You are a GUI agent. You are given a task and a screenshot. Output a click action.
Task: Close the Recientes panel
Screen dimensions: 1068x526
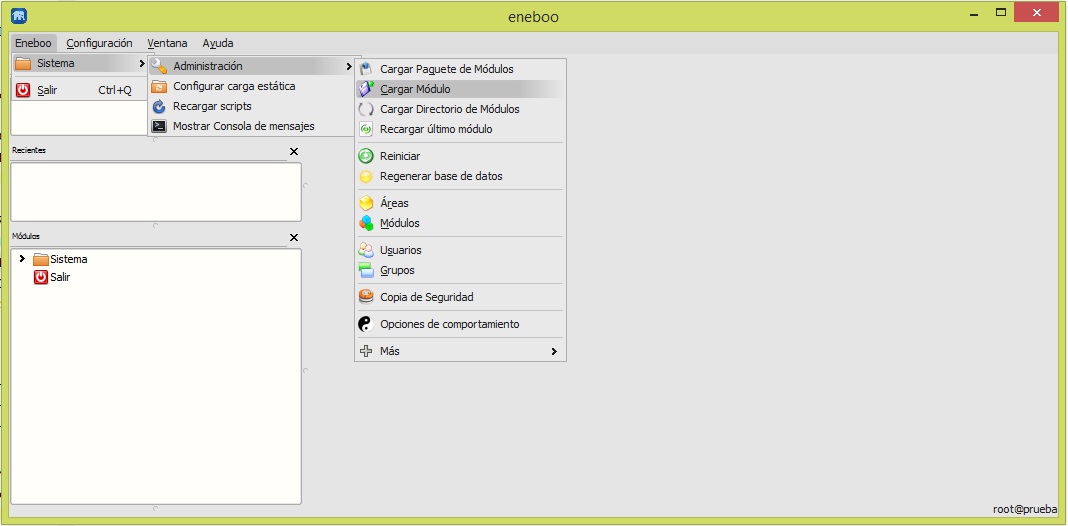[294, 151]
